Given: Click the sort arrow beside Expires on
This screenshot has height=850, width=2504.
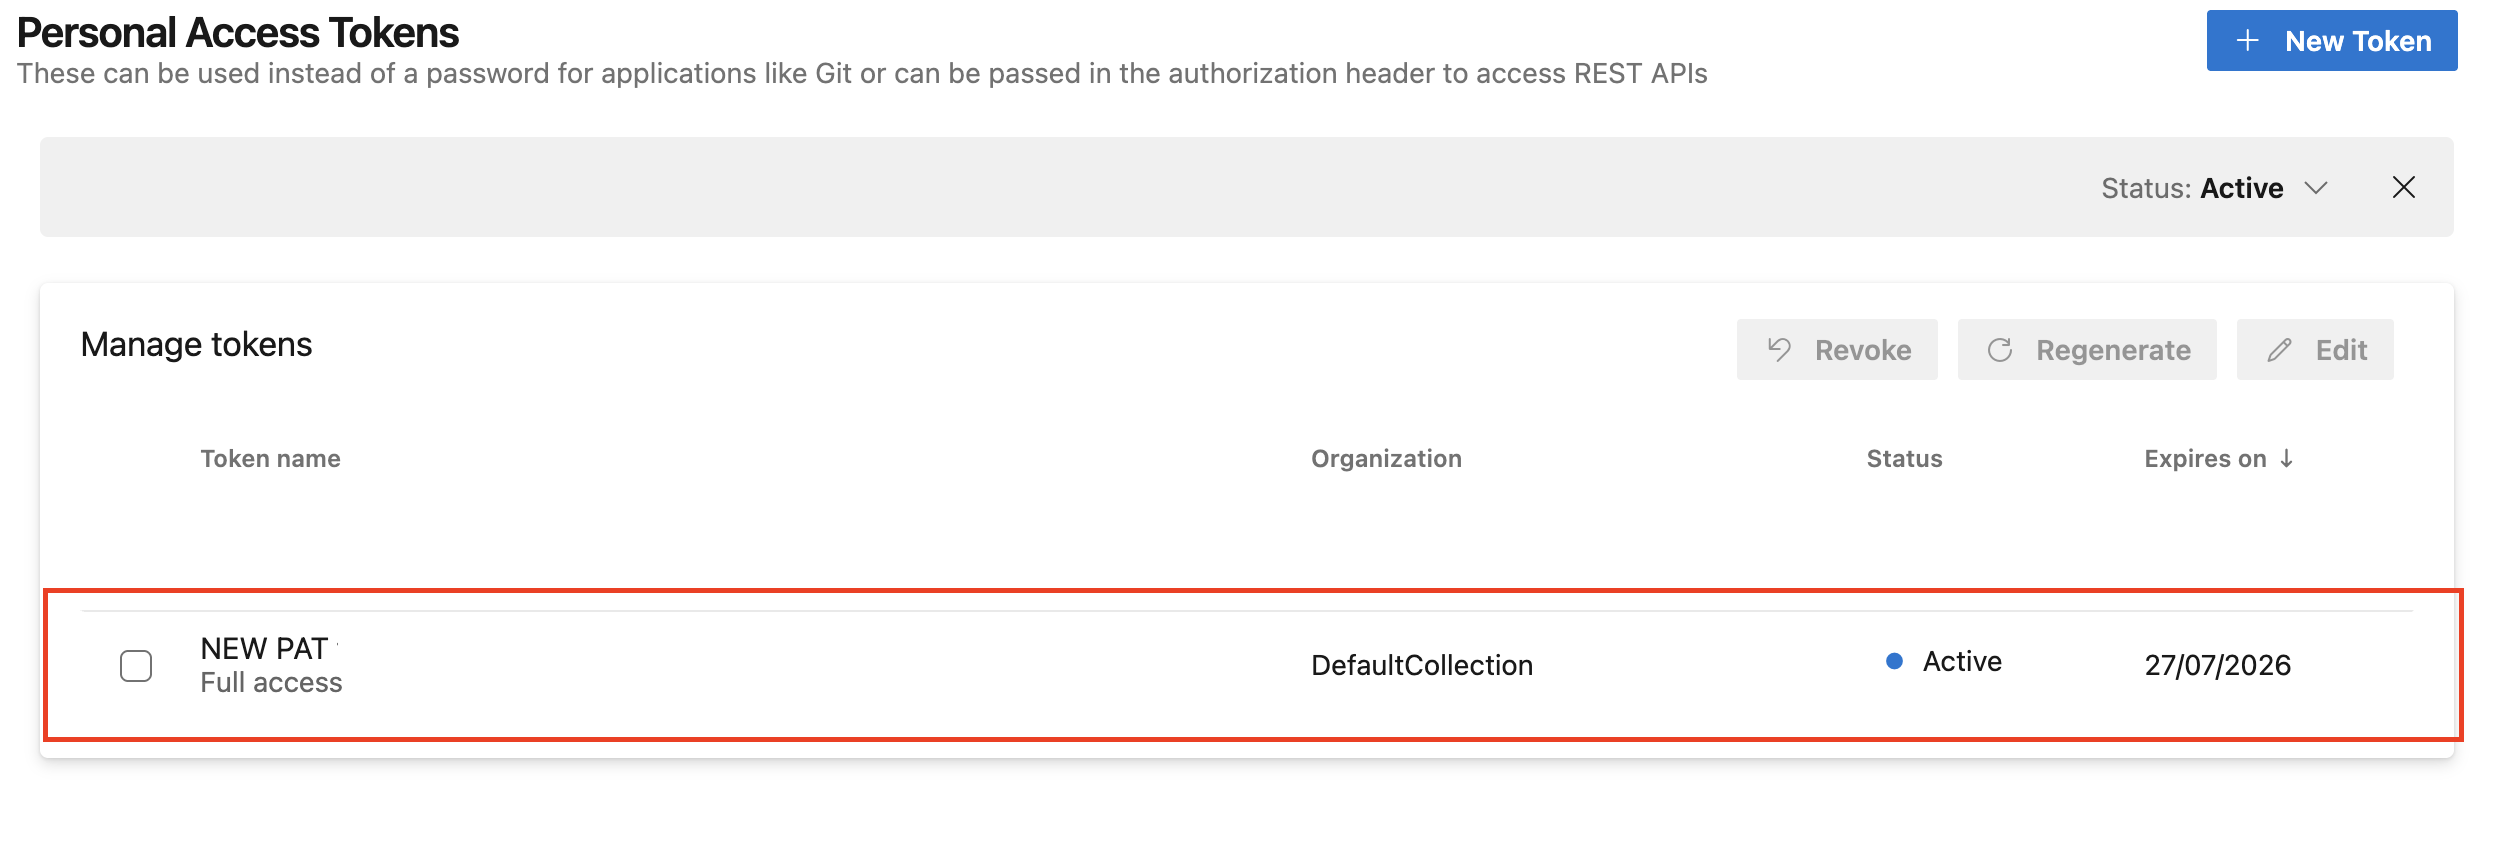Looking at the screenshot, I should pyautogui.click(x=2286, y=458).
